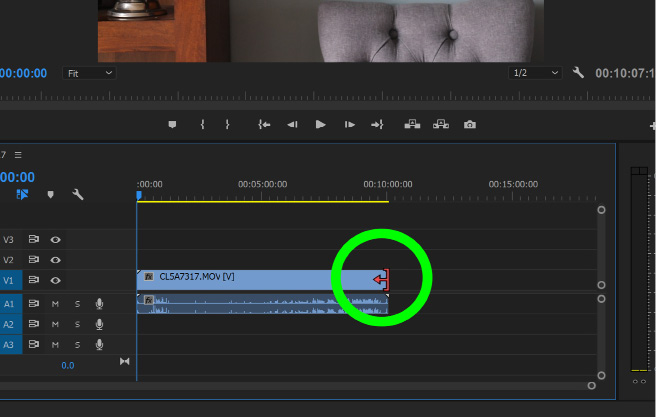656x417 pixels.
Task: Click the timeline ruler at 00:05:00:00
Action: (x=262, y=184)
